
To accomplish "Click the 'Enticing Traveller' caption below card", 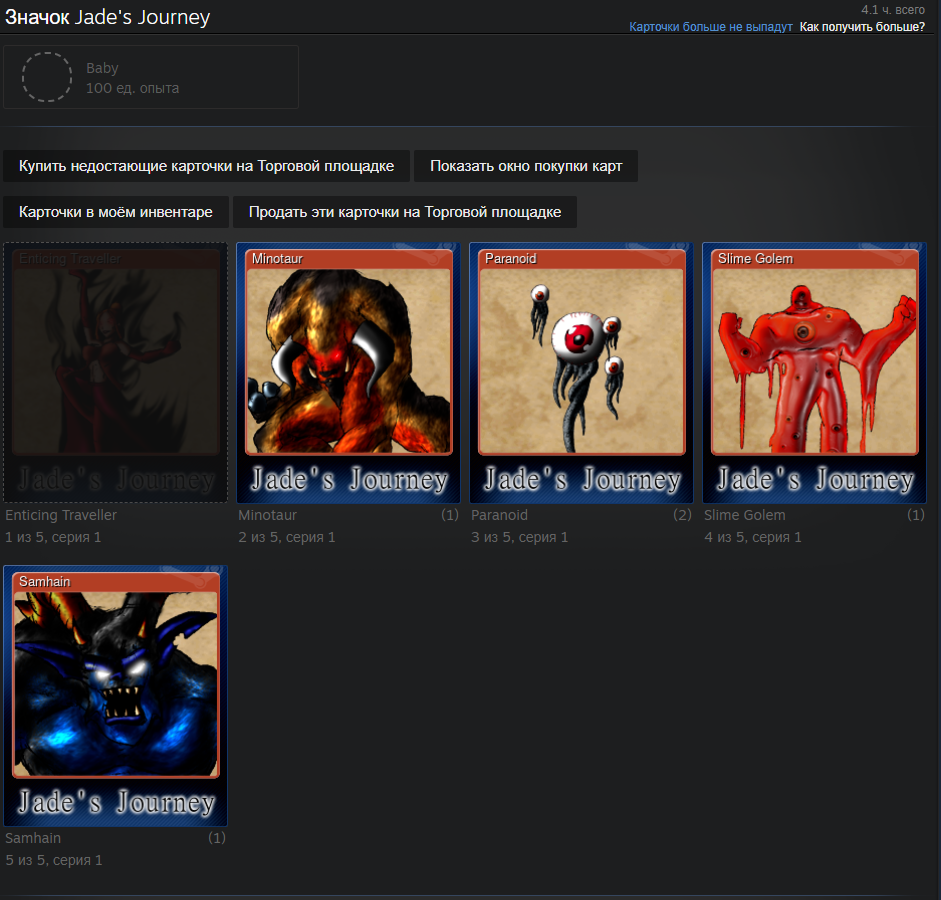I will [61, 515].
